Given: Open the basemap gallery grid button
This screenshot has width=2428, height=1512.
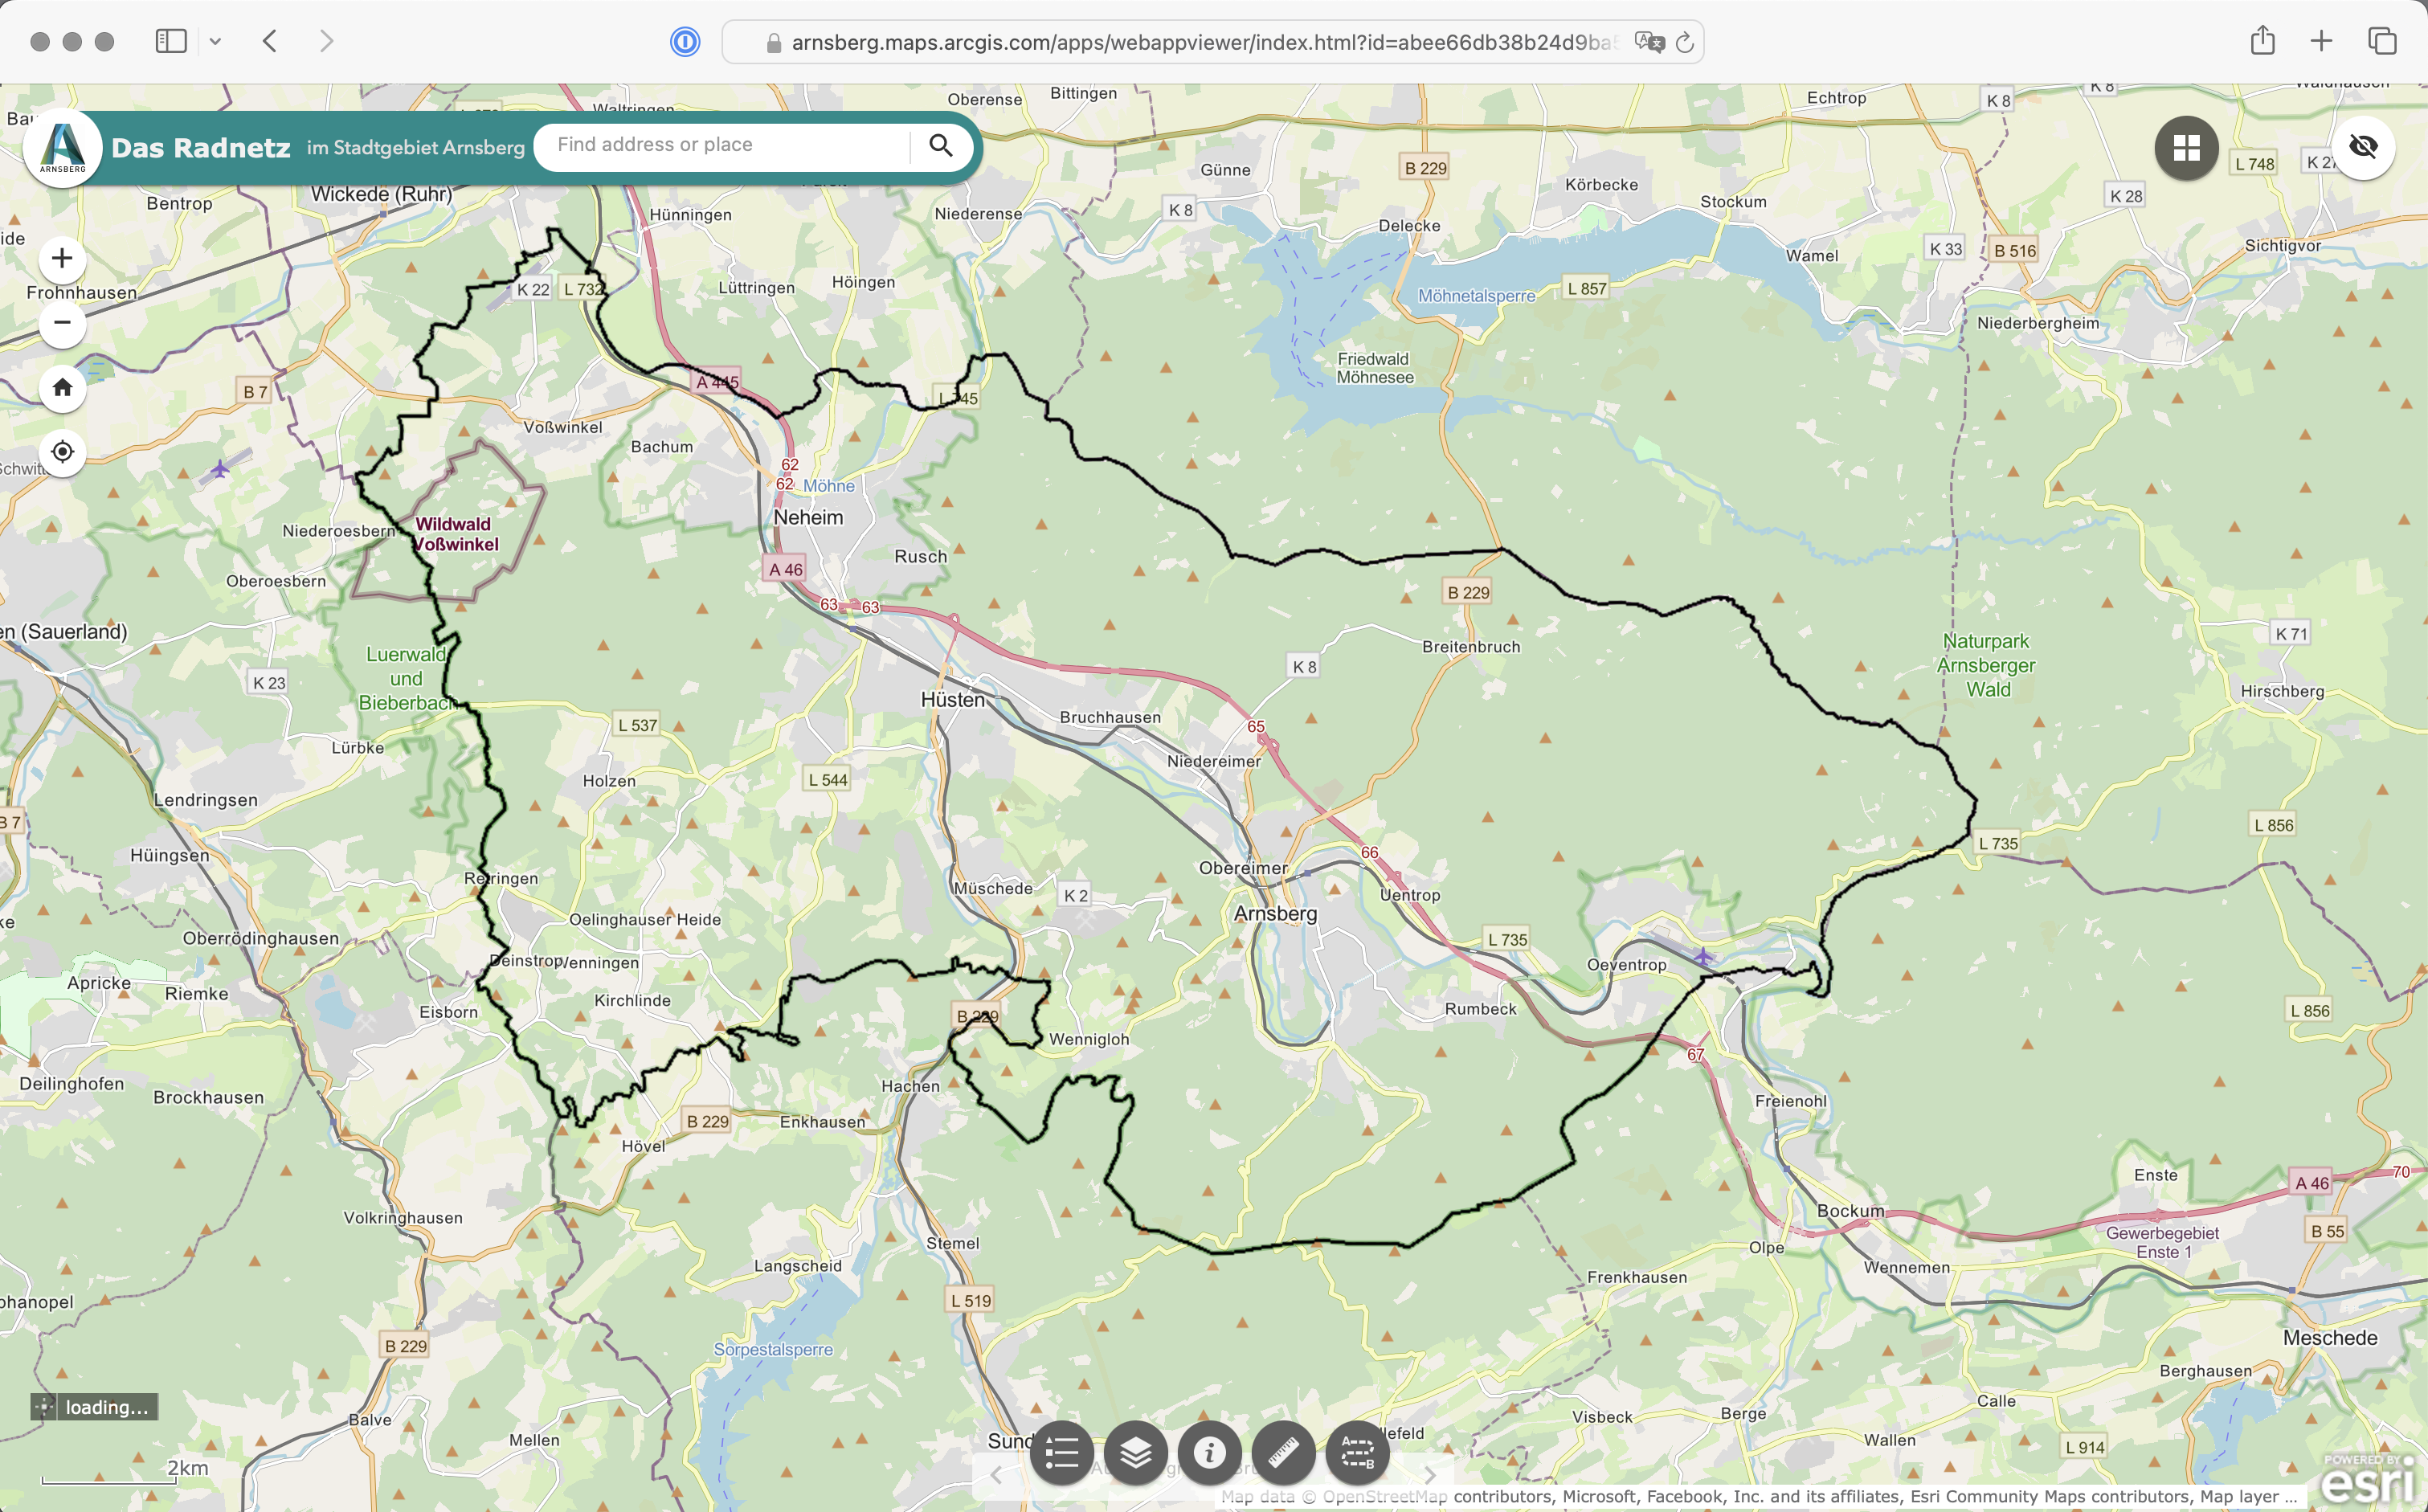Looking at the screenshot, I should tap(2186, 148).
